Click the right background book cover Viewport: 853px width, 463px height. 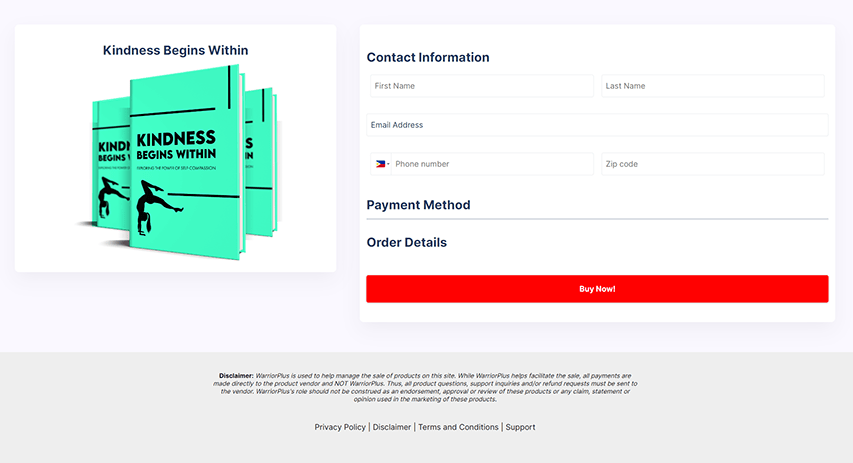261,162
